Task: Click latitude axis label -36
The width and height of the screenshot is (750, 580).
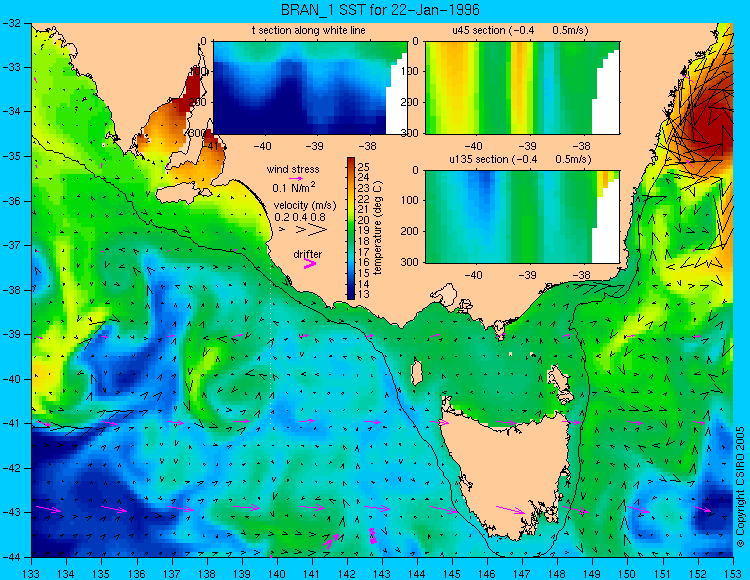Action: click(x=11, y=201)
